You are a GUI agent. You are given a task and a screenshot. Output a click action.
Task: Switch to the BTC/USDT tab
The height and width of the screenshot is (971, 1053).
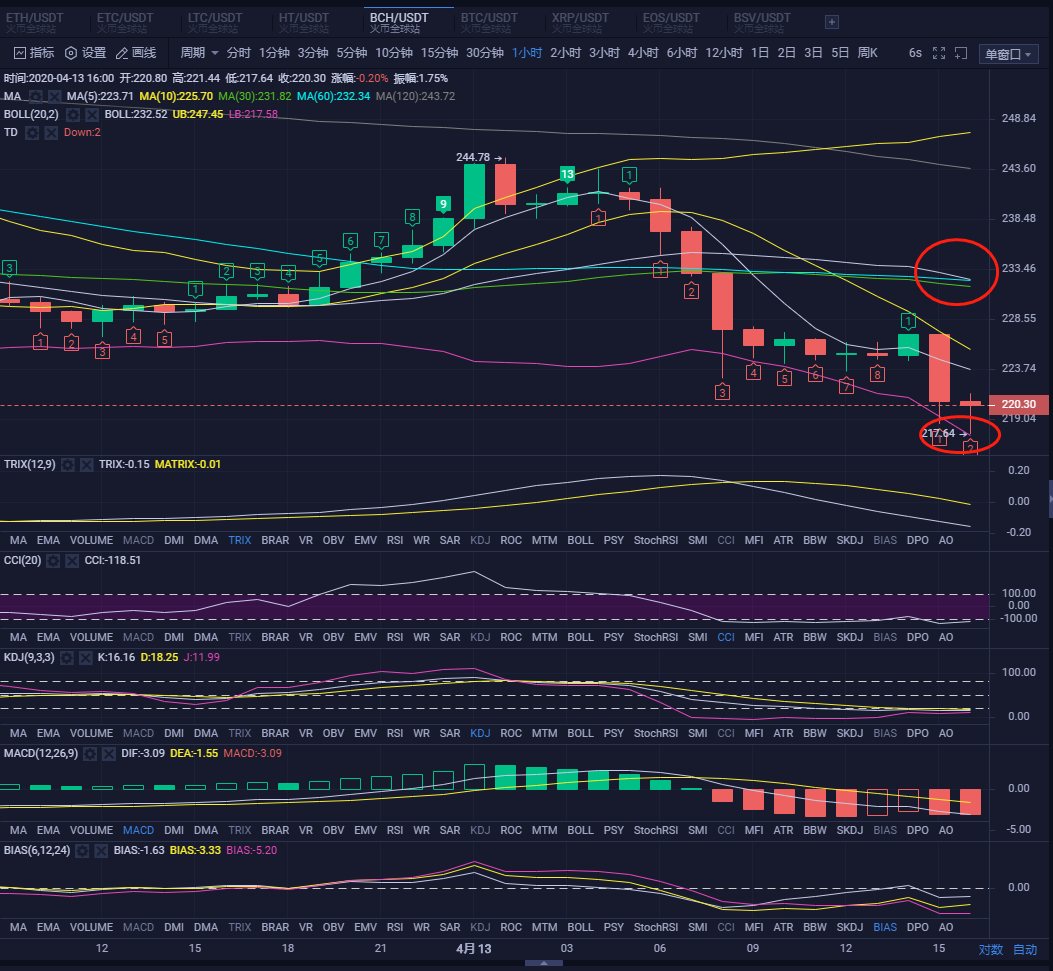coord(489,22)
